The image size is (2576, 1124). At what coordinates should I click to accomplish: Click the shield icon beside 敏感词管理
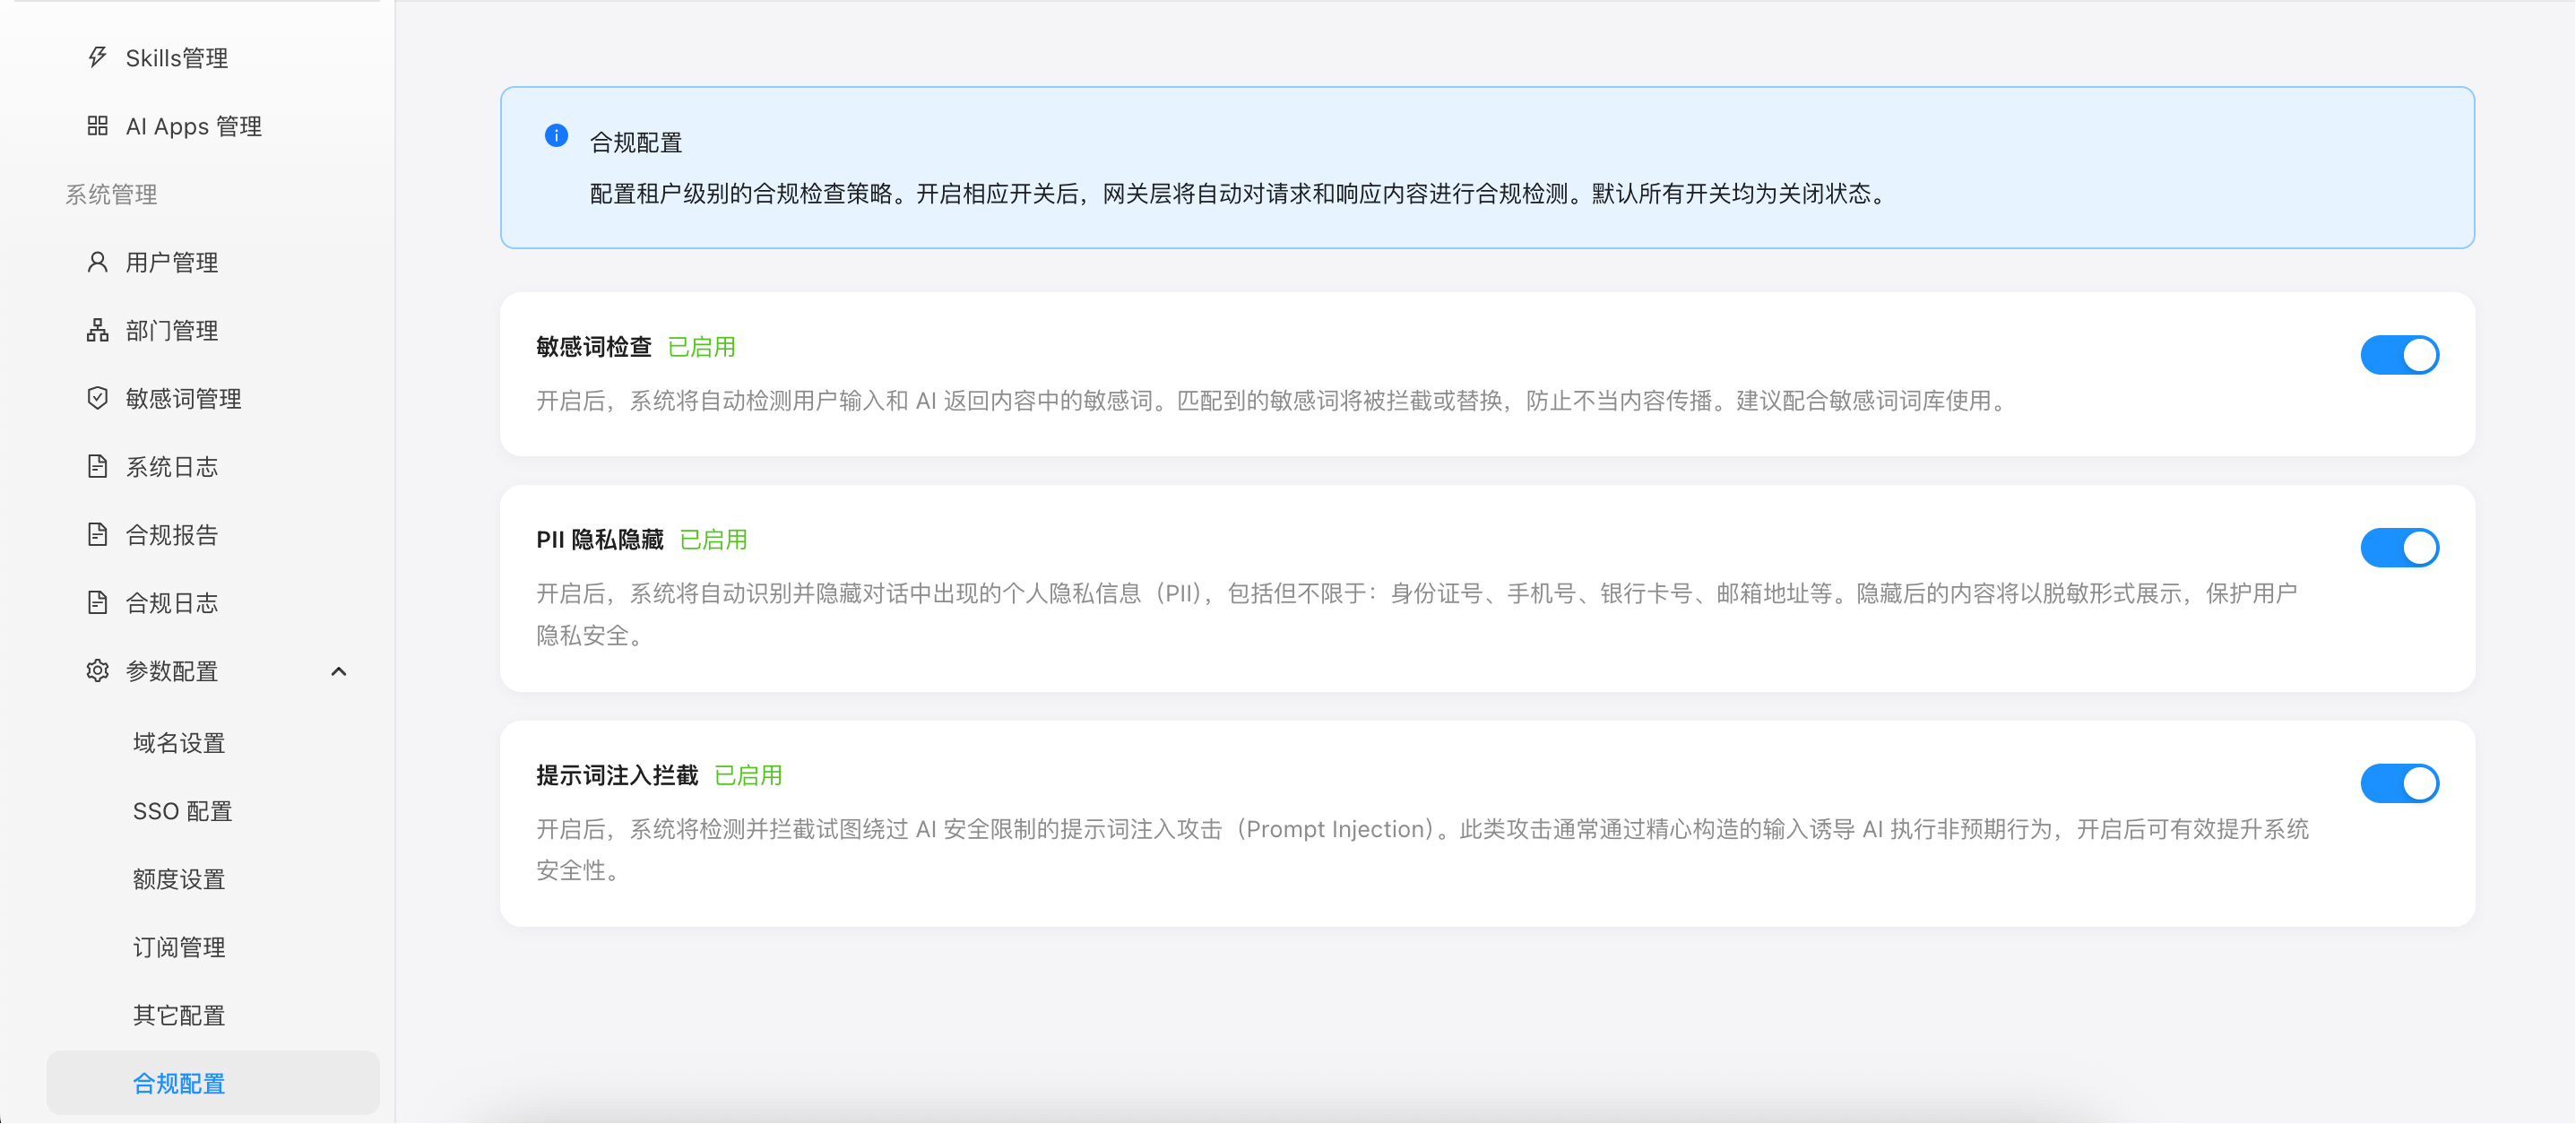(x=97, y=398)
